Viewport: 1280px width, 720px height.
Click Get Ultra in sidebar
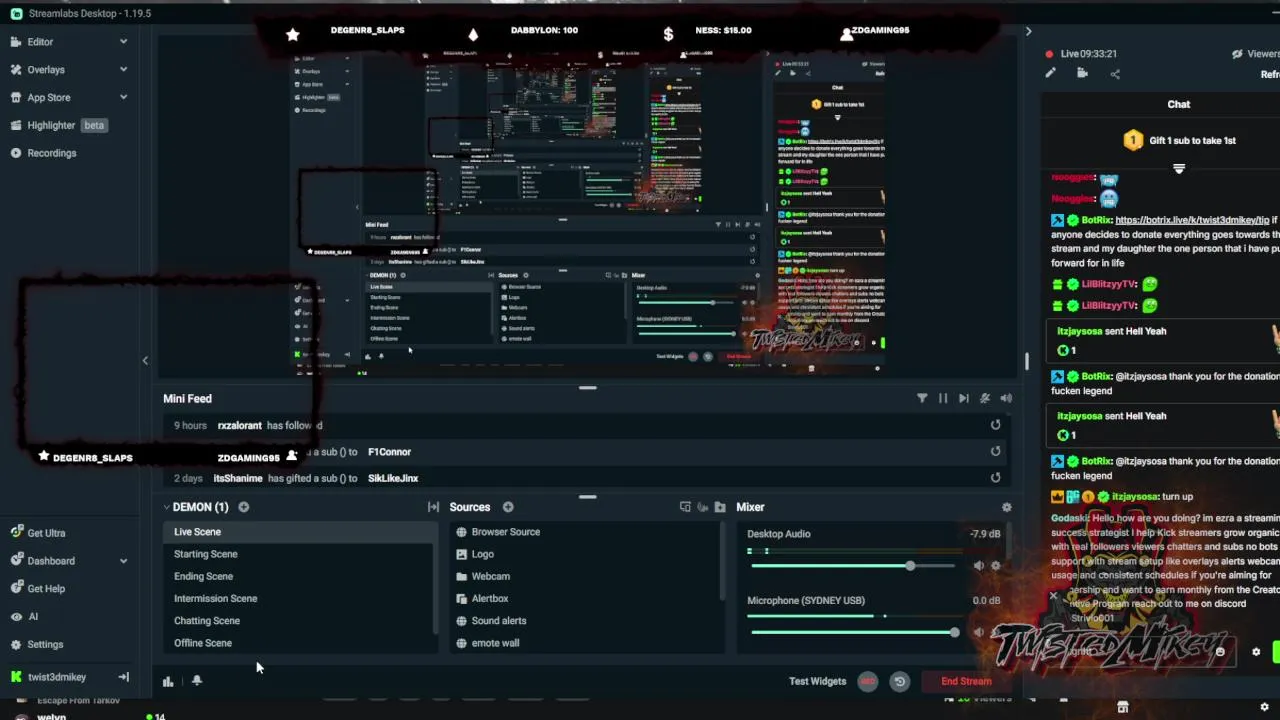coord(46,533)
